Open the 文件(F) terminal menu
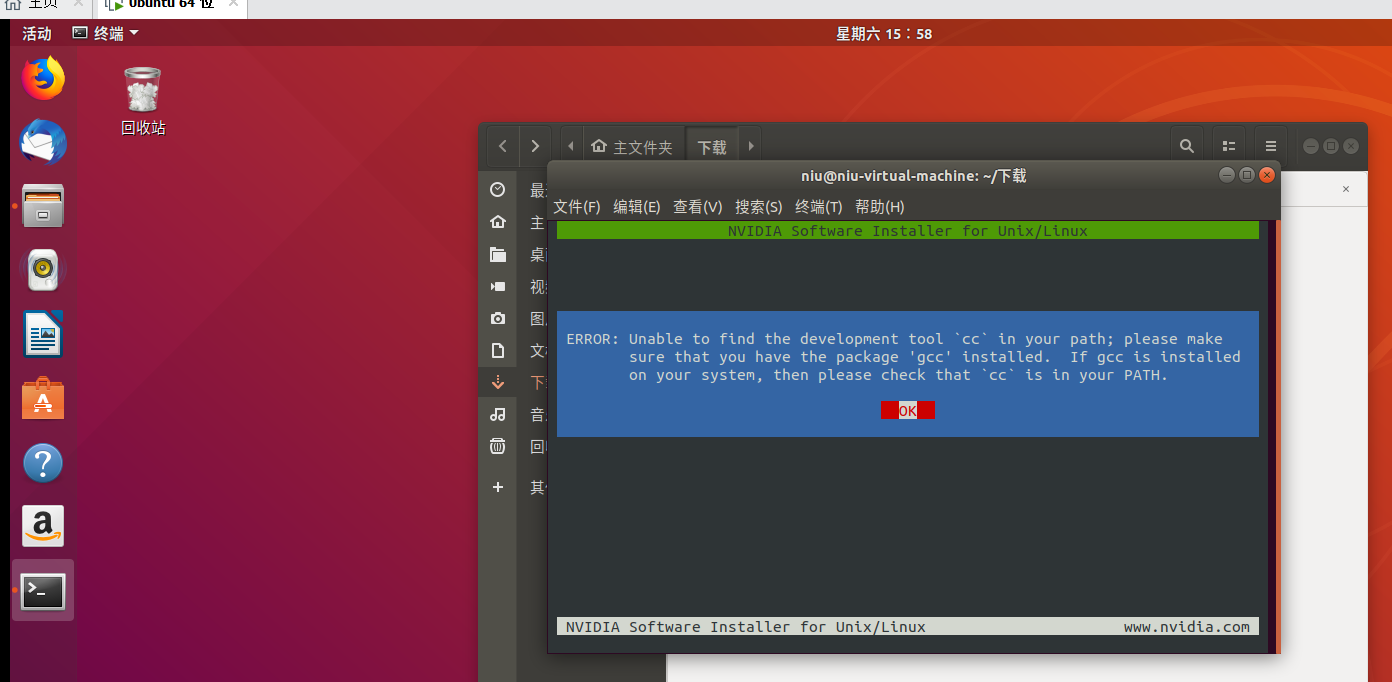Image resolution: width=1392 pixels, height=682 pixels. click(577, 207)
